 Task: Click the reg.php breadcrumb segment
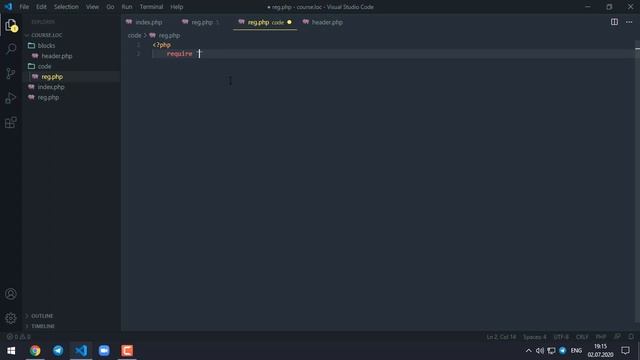coord(169,36)
